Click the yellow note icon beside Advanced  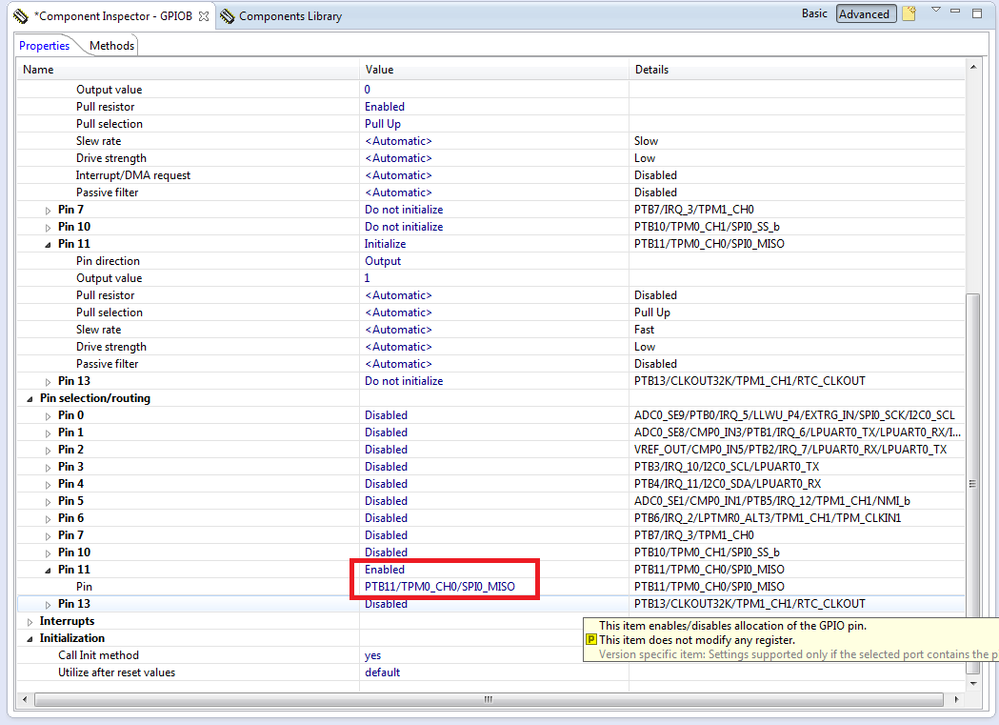click(x=909, y=13)
